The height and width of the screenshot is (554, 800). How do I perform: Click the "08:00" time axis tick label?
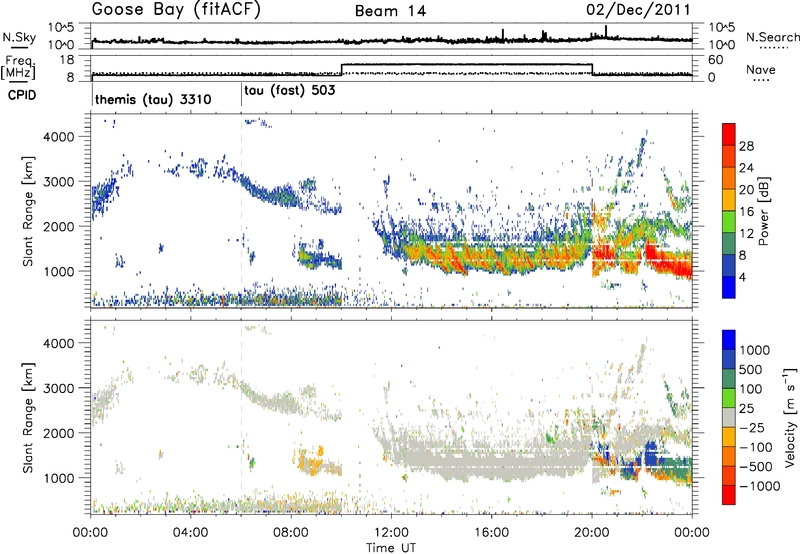point(291,533)
